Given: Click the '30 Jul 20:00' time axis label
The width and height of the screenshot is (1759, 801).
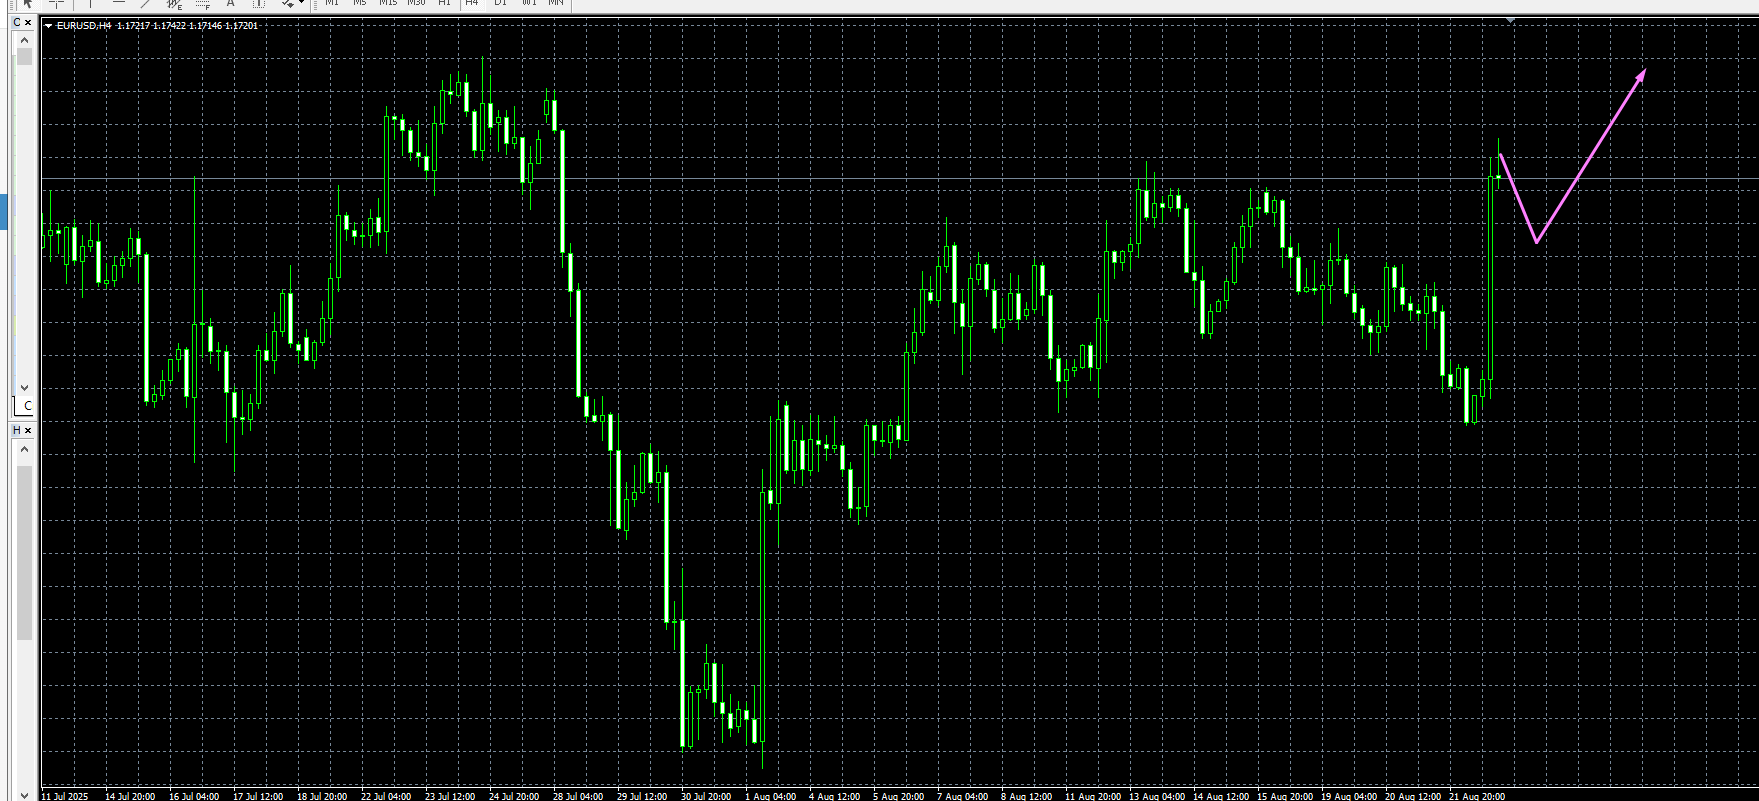Looking at the screenshot, I should (706, 796).
